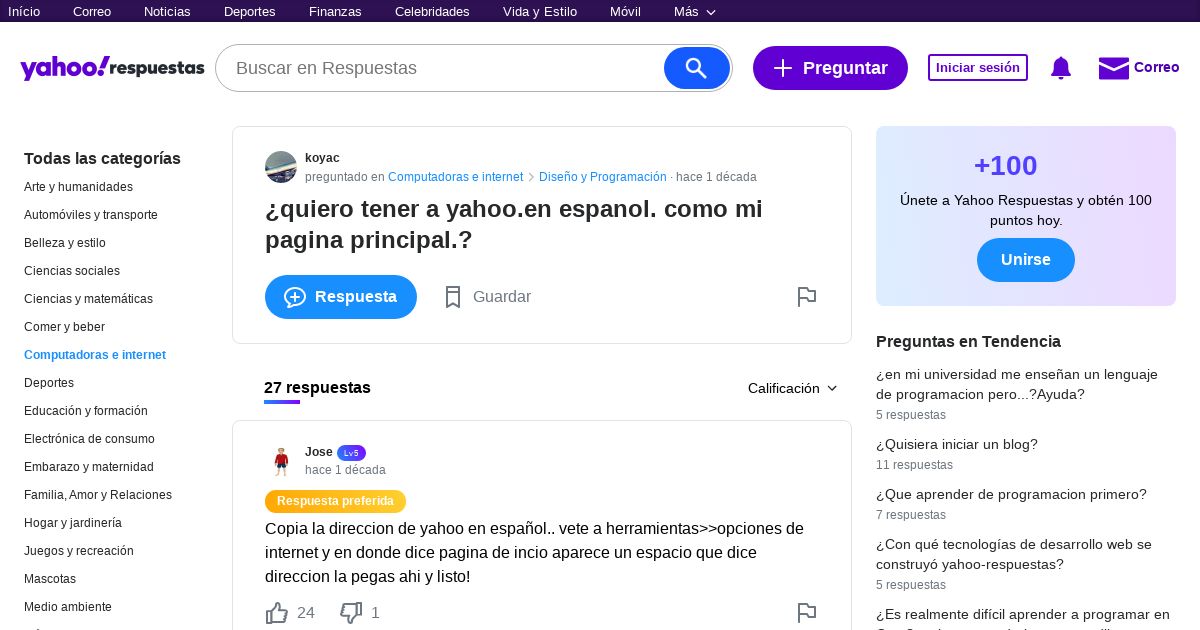The height and width of the screenshot is (630, 1200).
Task: Open Educación y formación category
Action: [x=86, y=411]
